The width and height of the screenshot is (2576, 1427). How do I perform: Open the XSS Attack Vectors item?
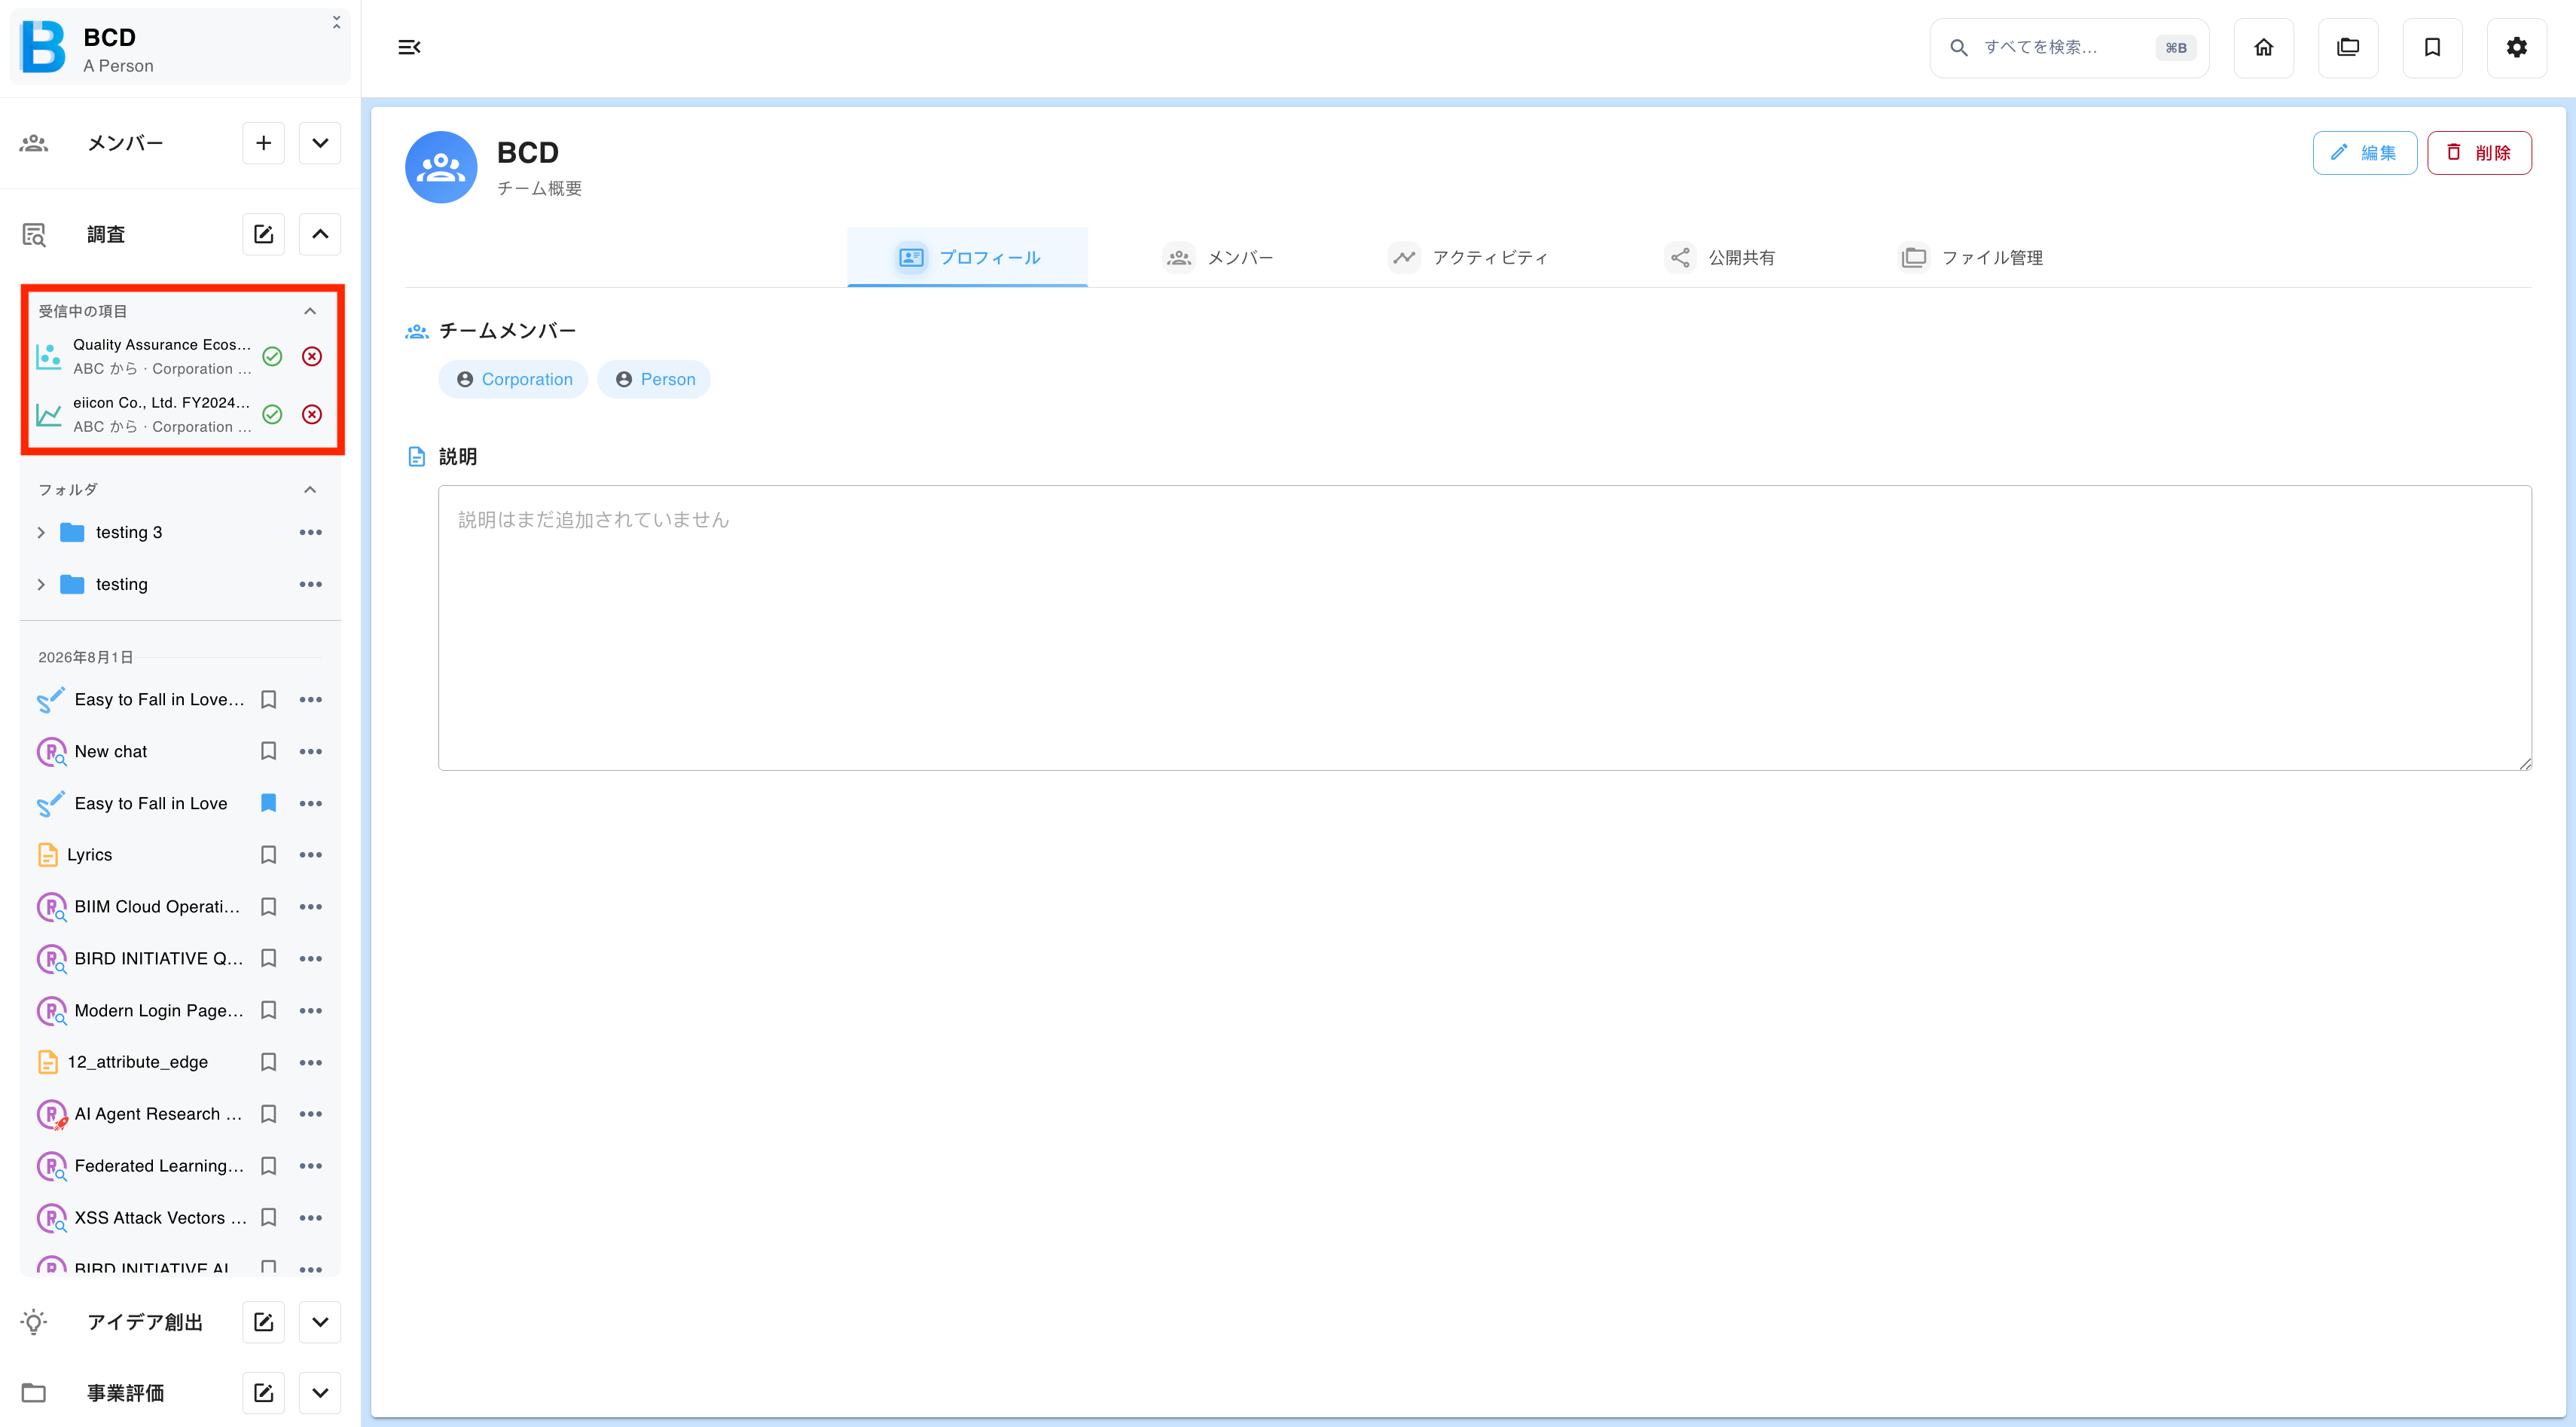point(160,1218)
